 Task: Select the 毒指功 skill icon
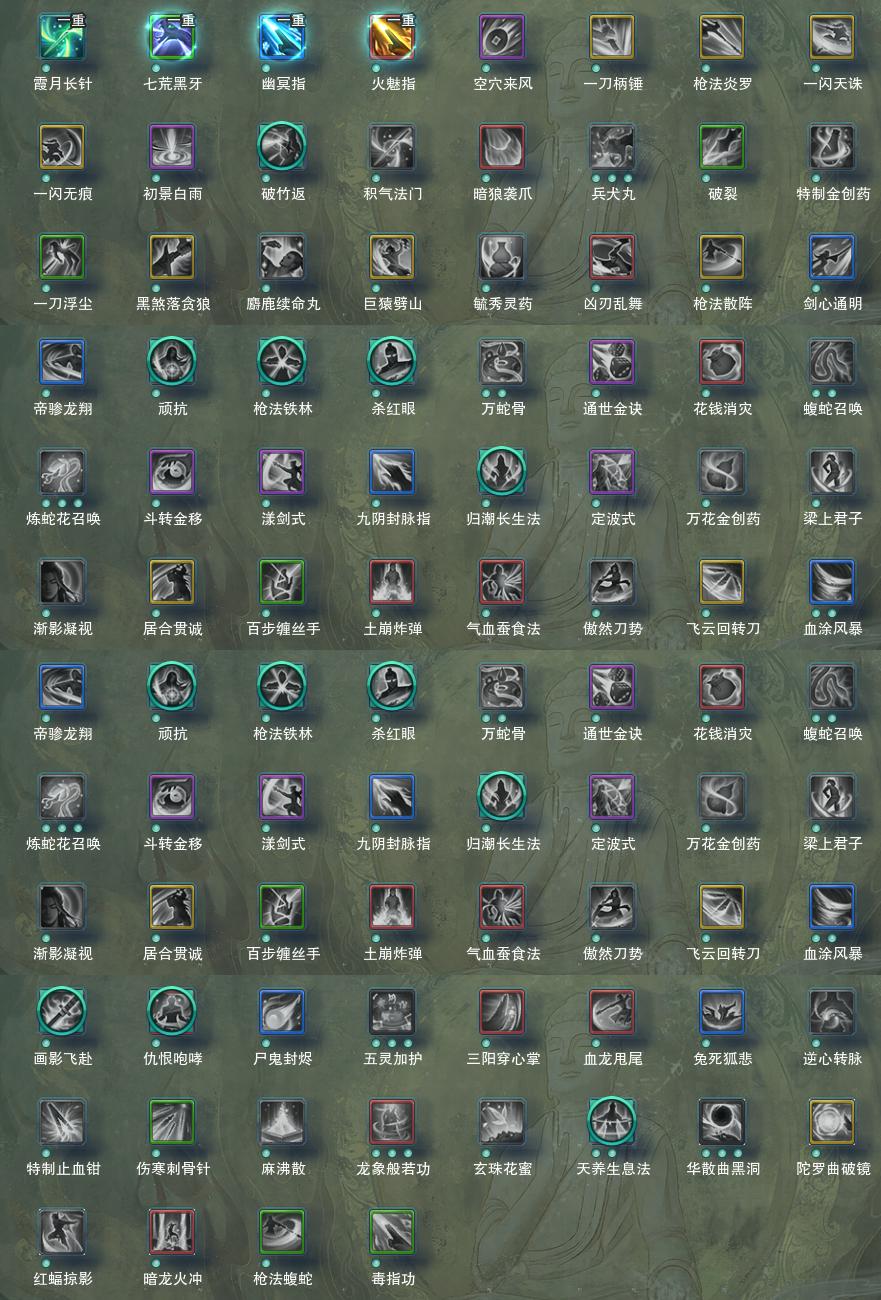point(392,1232)
